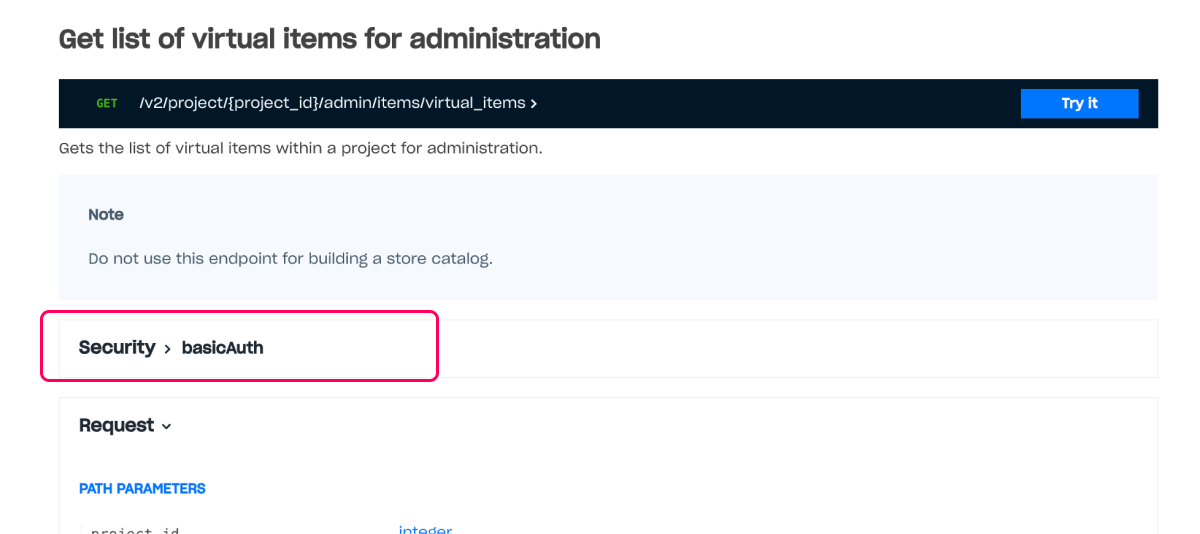Click the Note heading in callout

(106, 214)
